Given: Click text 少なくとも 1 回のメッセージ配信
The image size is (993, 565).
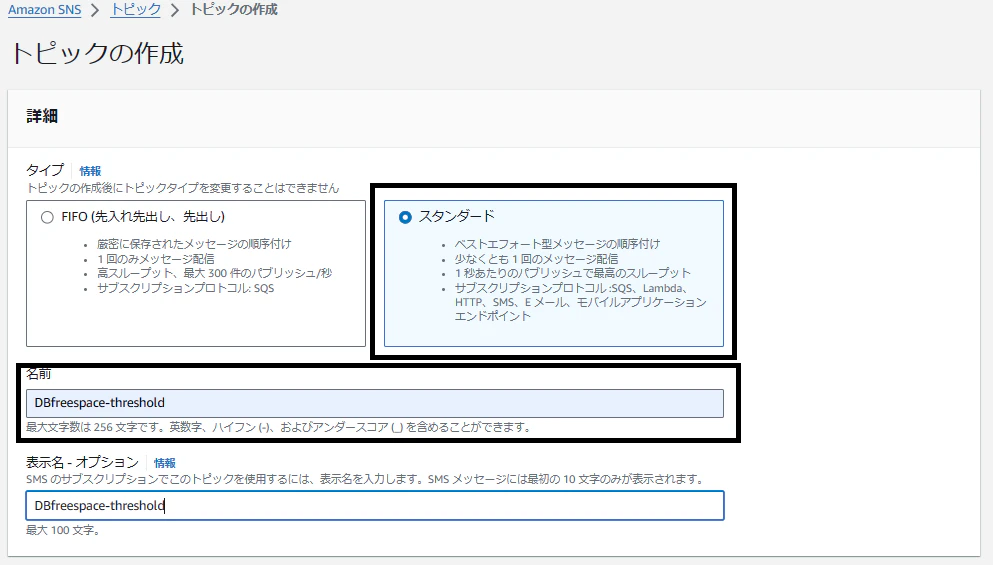Looking at the screenshot, I should [536, 259].
